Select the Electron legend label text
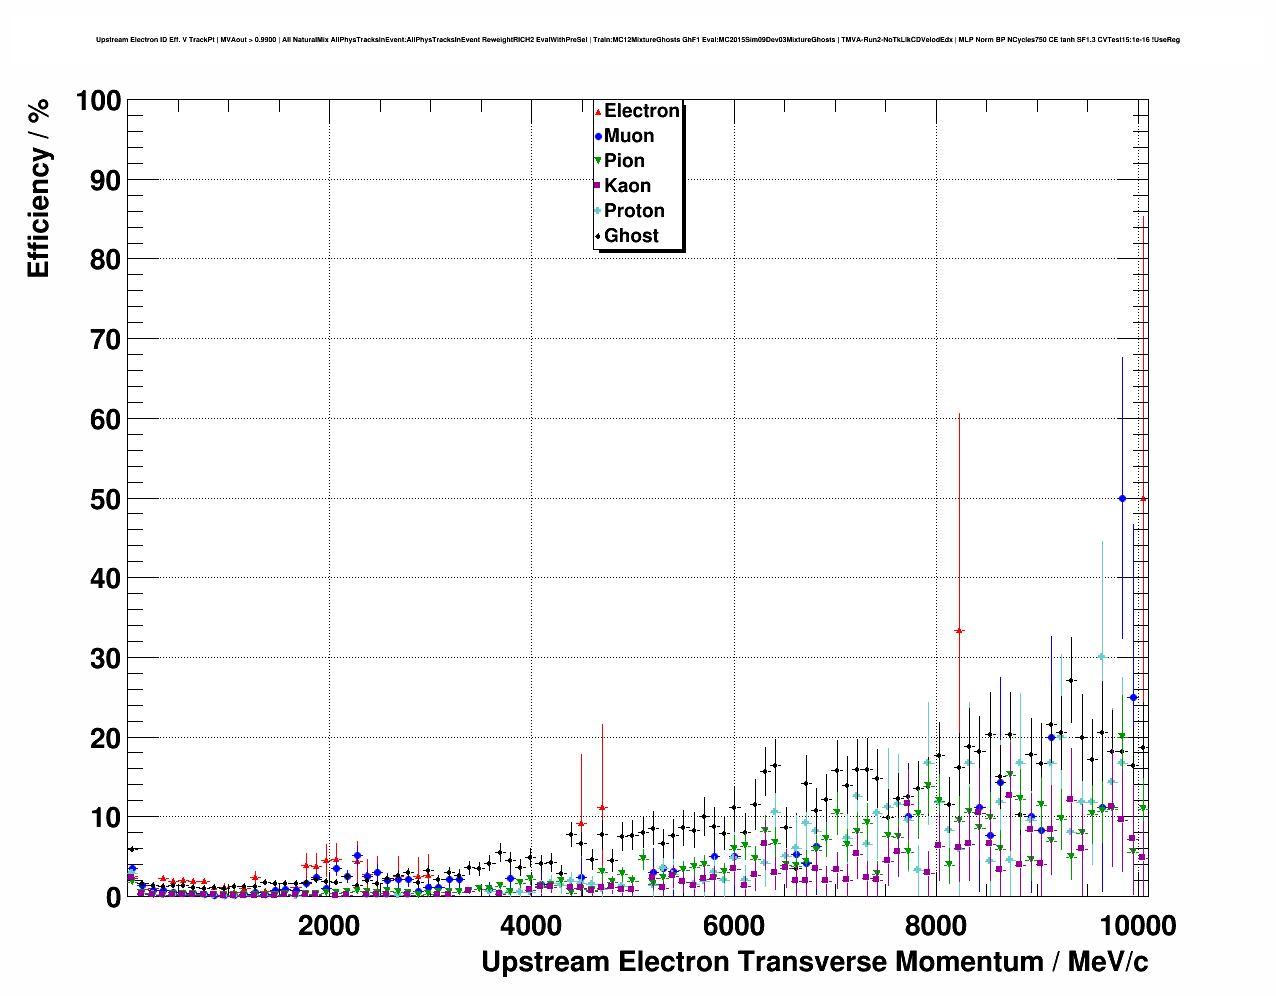1276x996 pixels. (x=642, y=111)
